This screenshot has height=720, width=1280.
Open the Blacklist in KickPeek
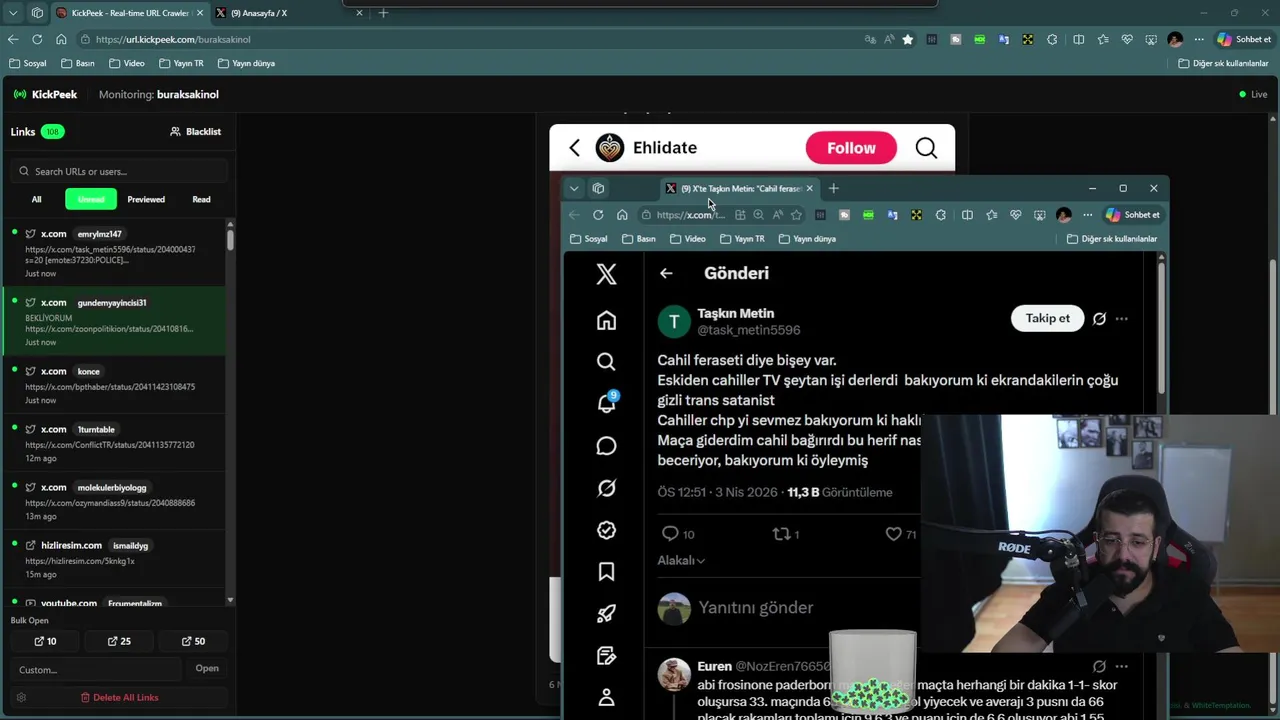tap(195, 131)
